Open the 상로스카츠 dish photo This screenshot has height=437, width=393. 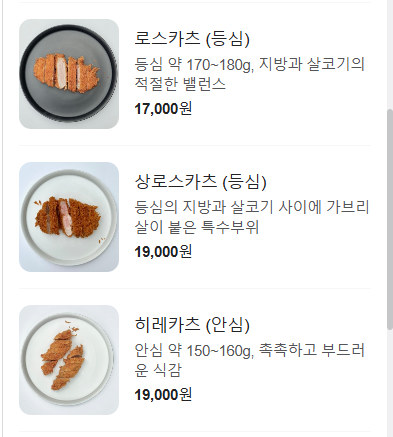pos(69,217)
